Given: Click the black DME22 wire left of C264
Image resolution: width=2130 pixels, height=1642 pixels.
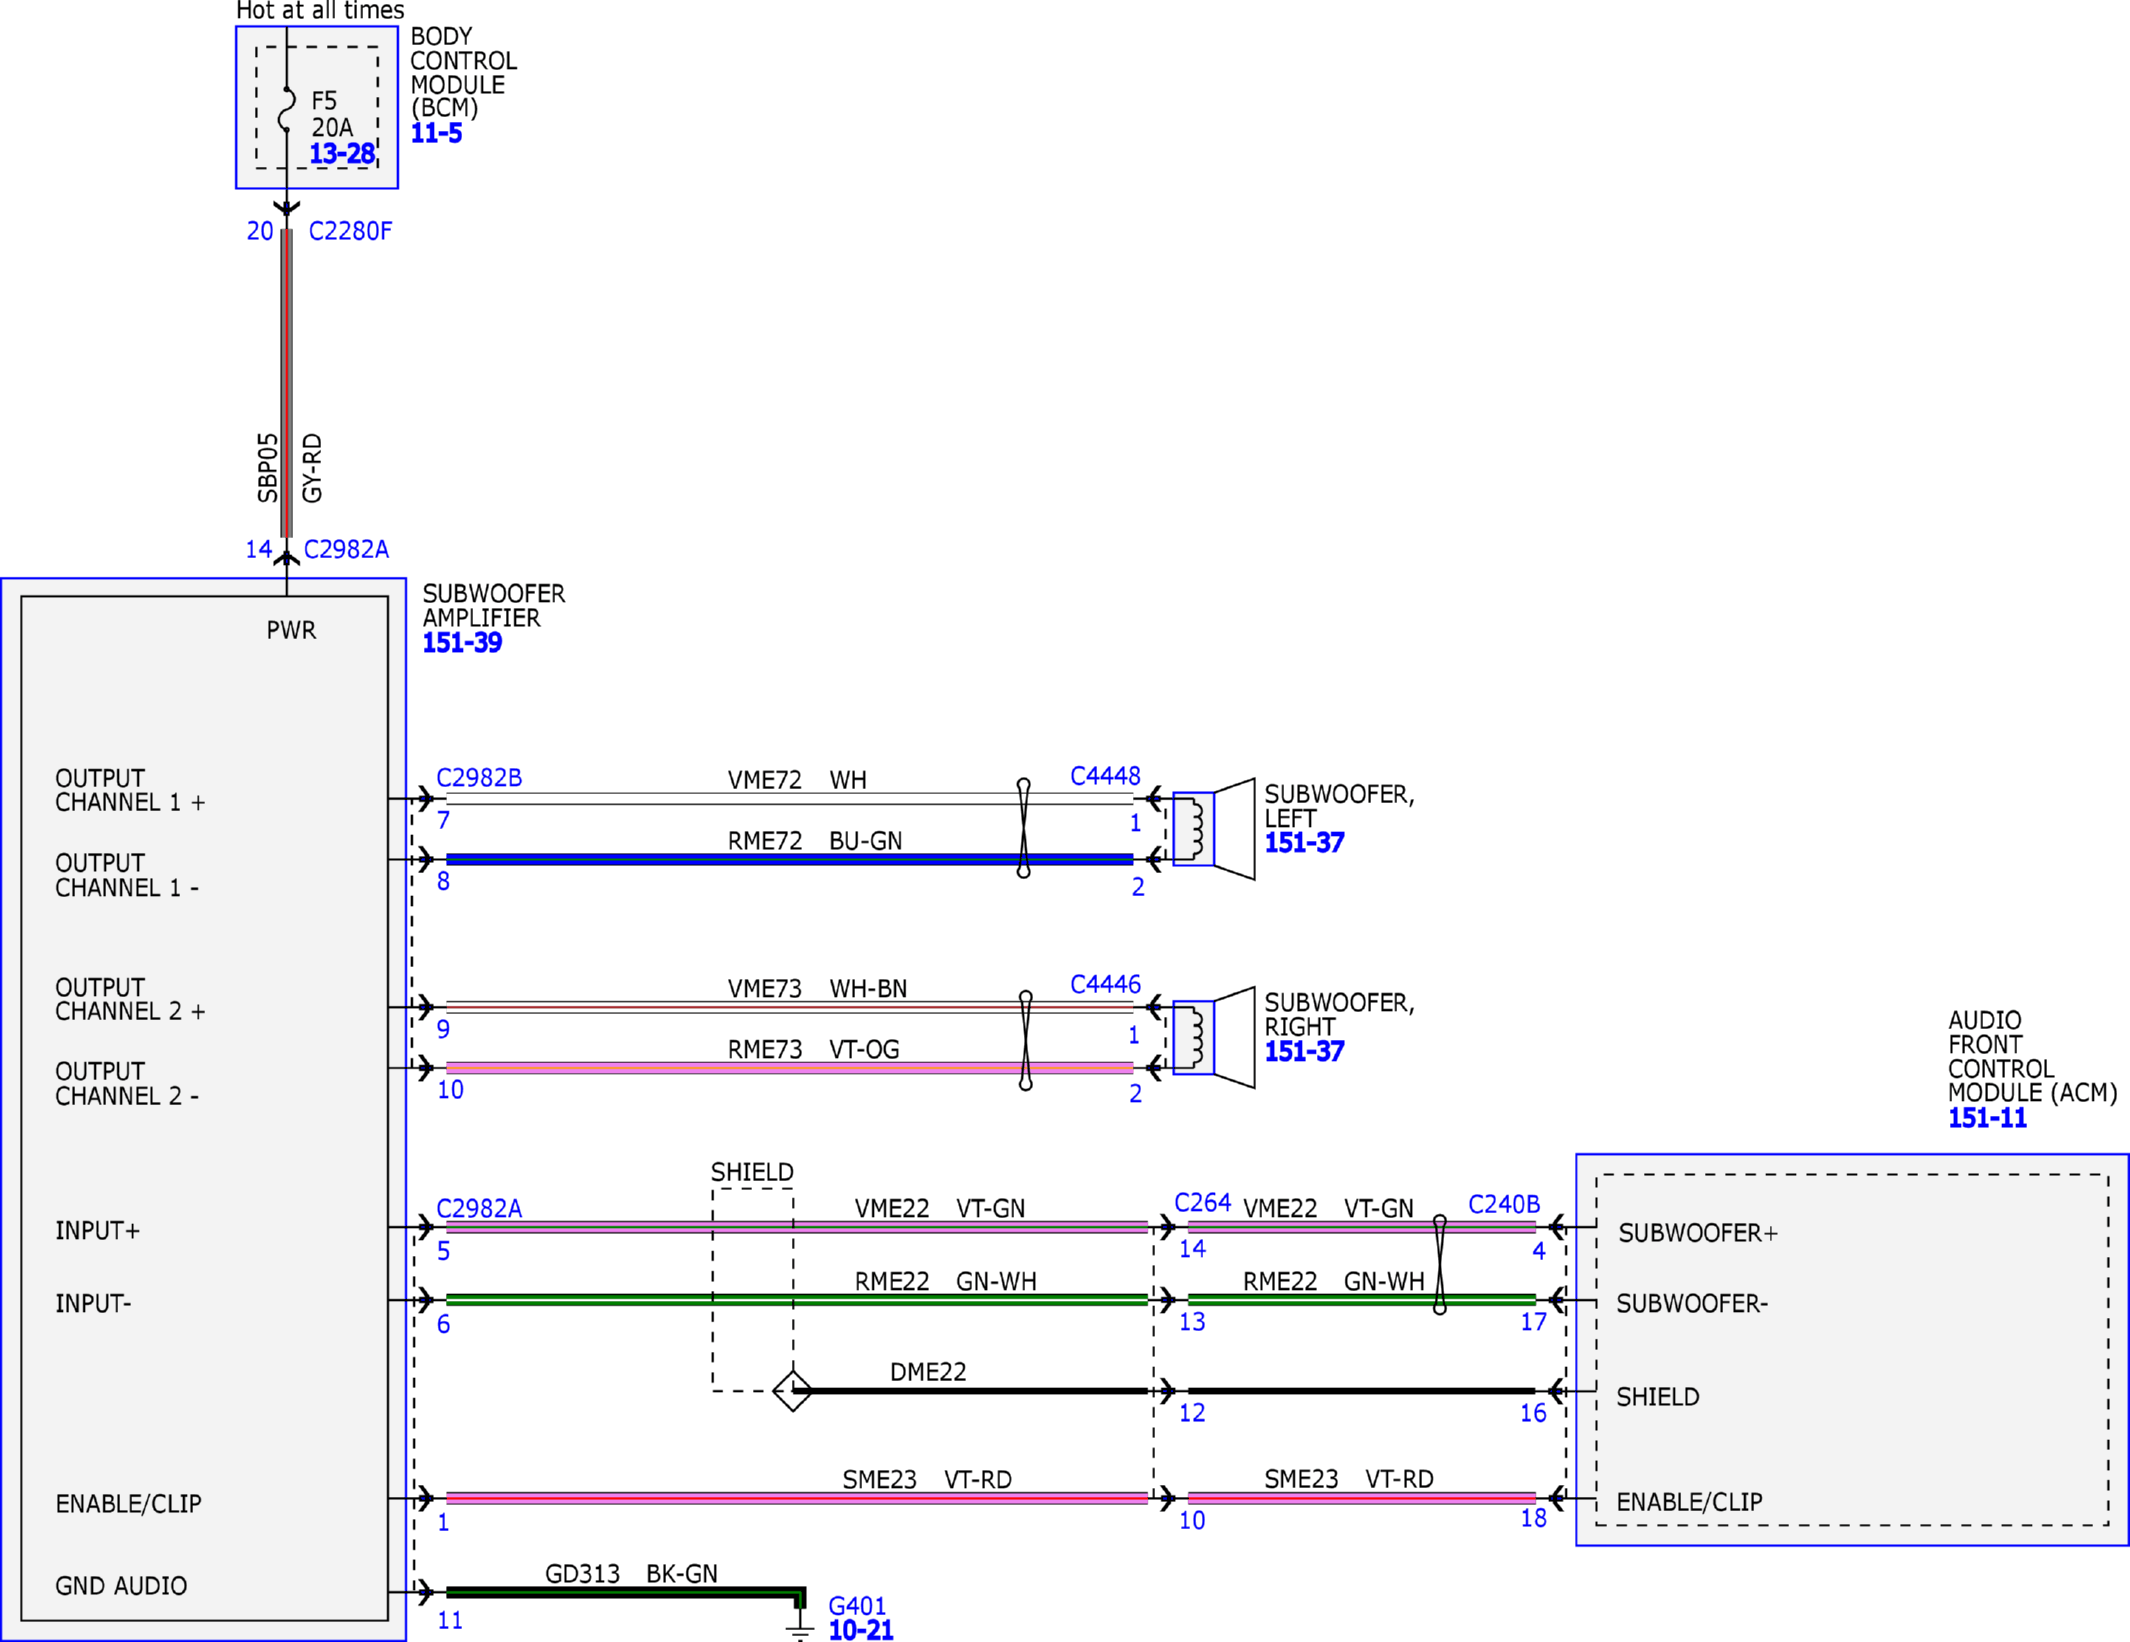Looking at the screenshot, I should [x=970, y=1391].
